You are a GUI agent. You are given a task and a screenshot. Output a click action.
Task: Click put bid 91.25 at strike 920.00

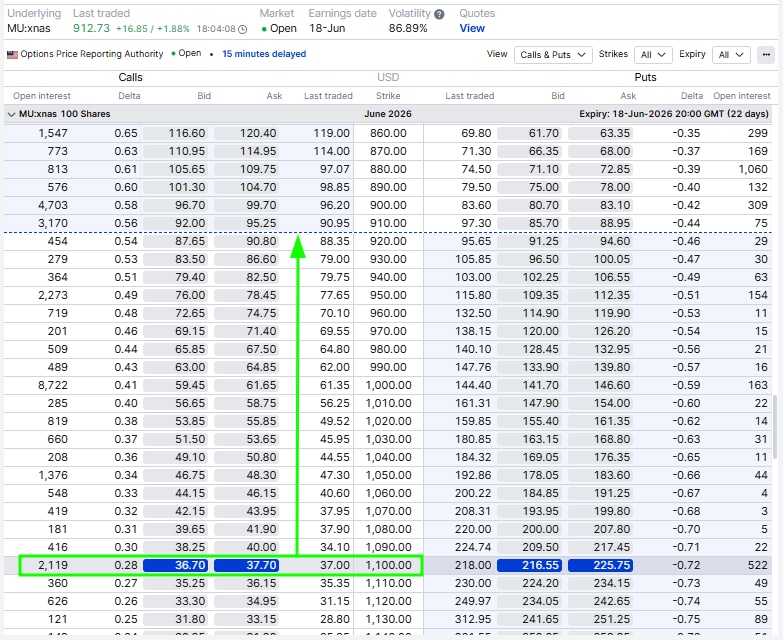(x=529, y=241)
